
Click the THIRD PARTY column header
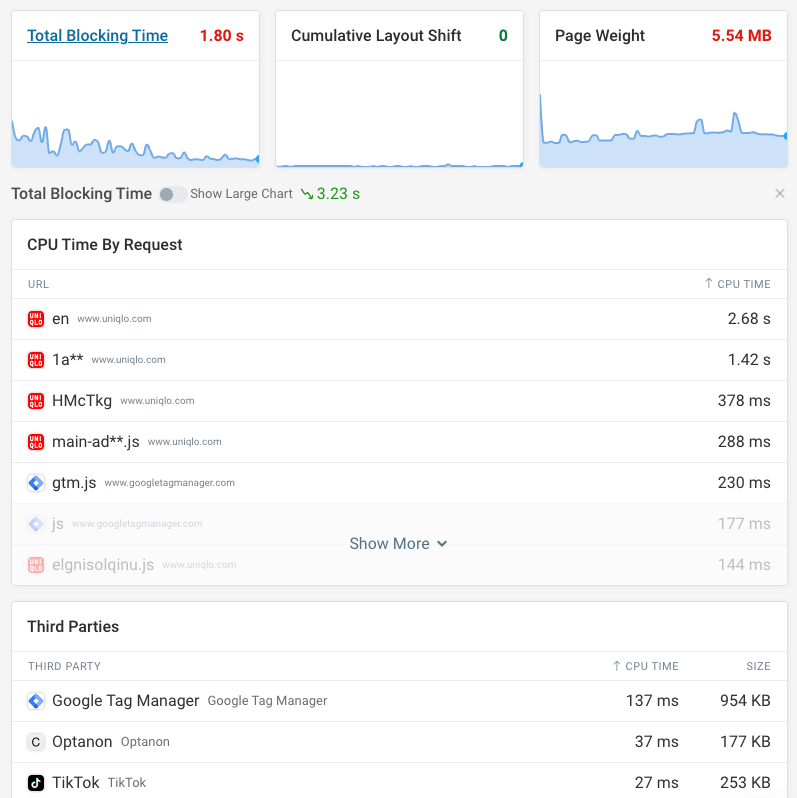[64, 666]
